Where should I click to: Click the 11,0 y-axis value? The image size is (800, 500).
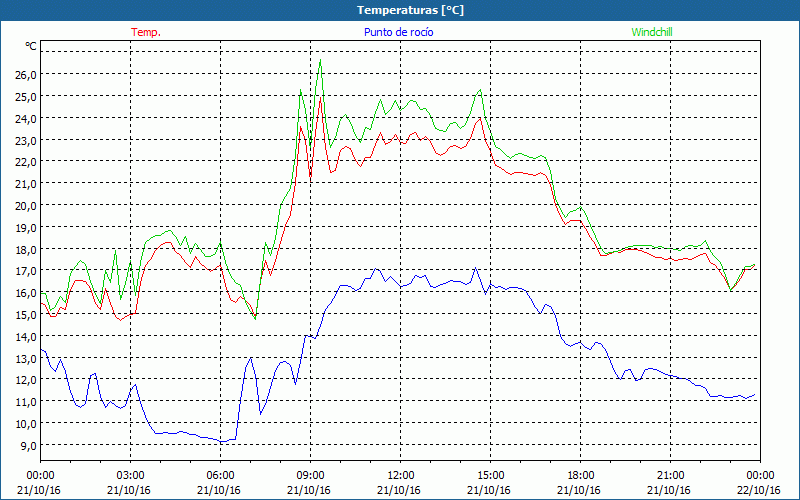click(26, 402)
